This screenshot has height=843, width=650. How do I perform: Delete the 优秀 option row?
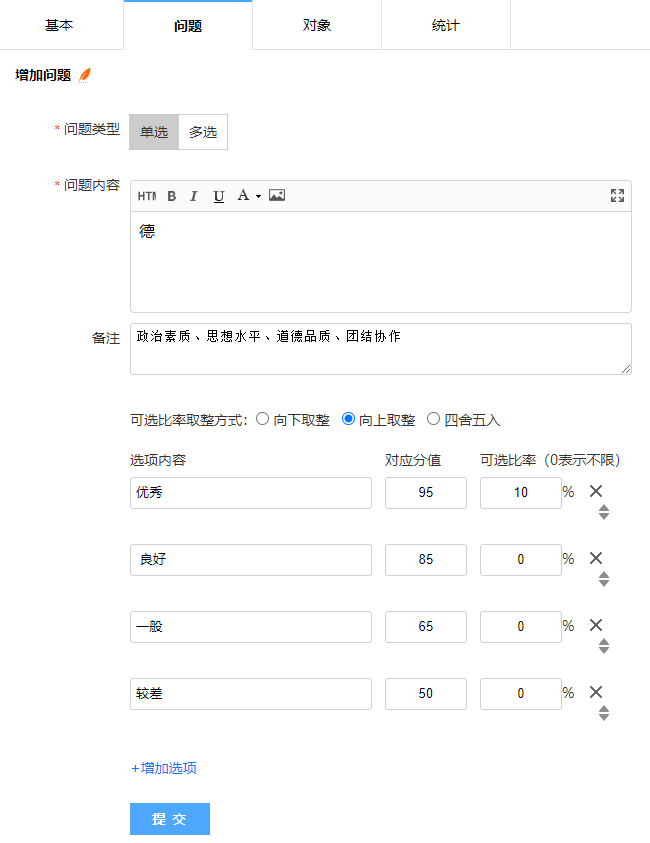[x=596, y=491]
